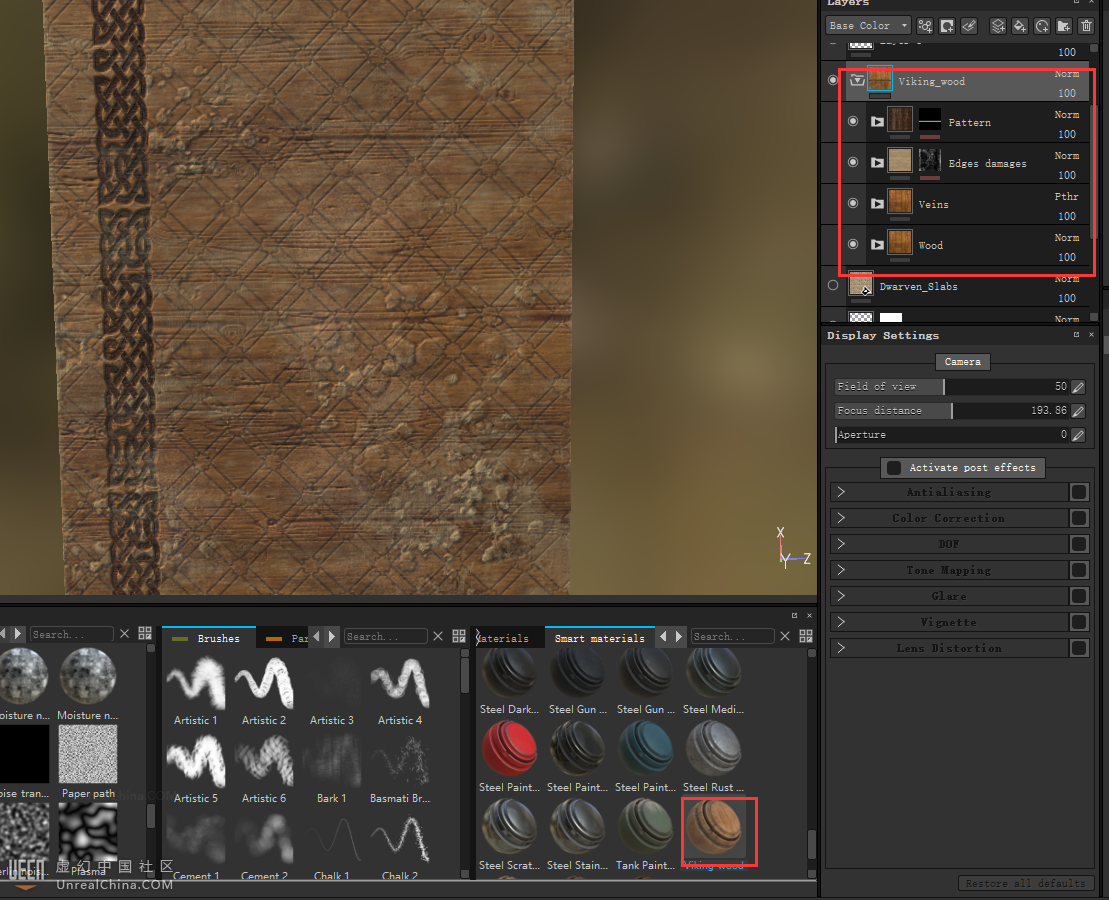Hide the Pattern layer
The height and width of the screenshot is (900, 1109).
pos(853,122)
